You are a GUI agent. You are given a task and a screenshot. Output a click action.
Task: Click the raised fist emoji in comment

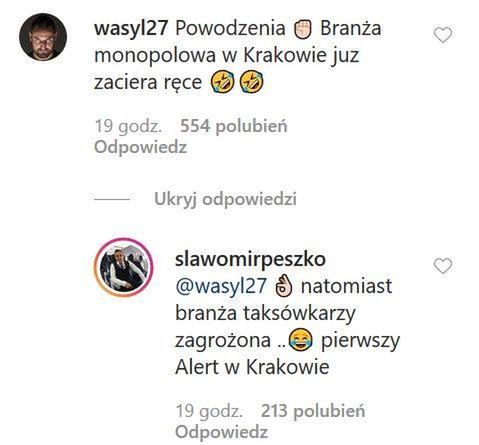[303, 29]
